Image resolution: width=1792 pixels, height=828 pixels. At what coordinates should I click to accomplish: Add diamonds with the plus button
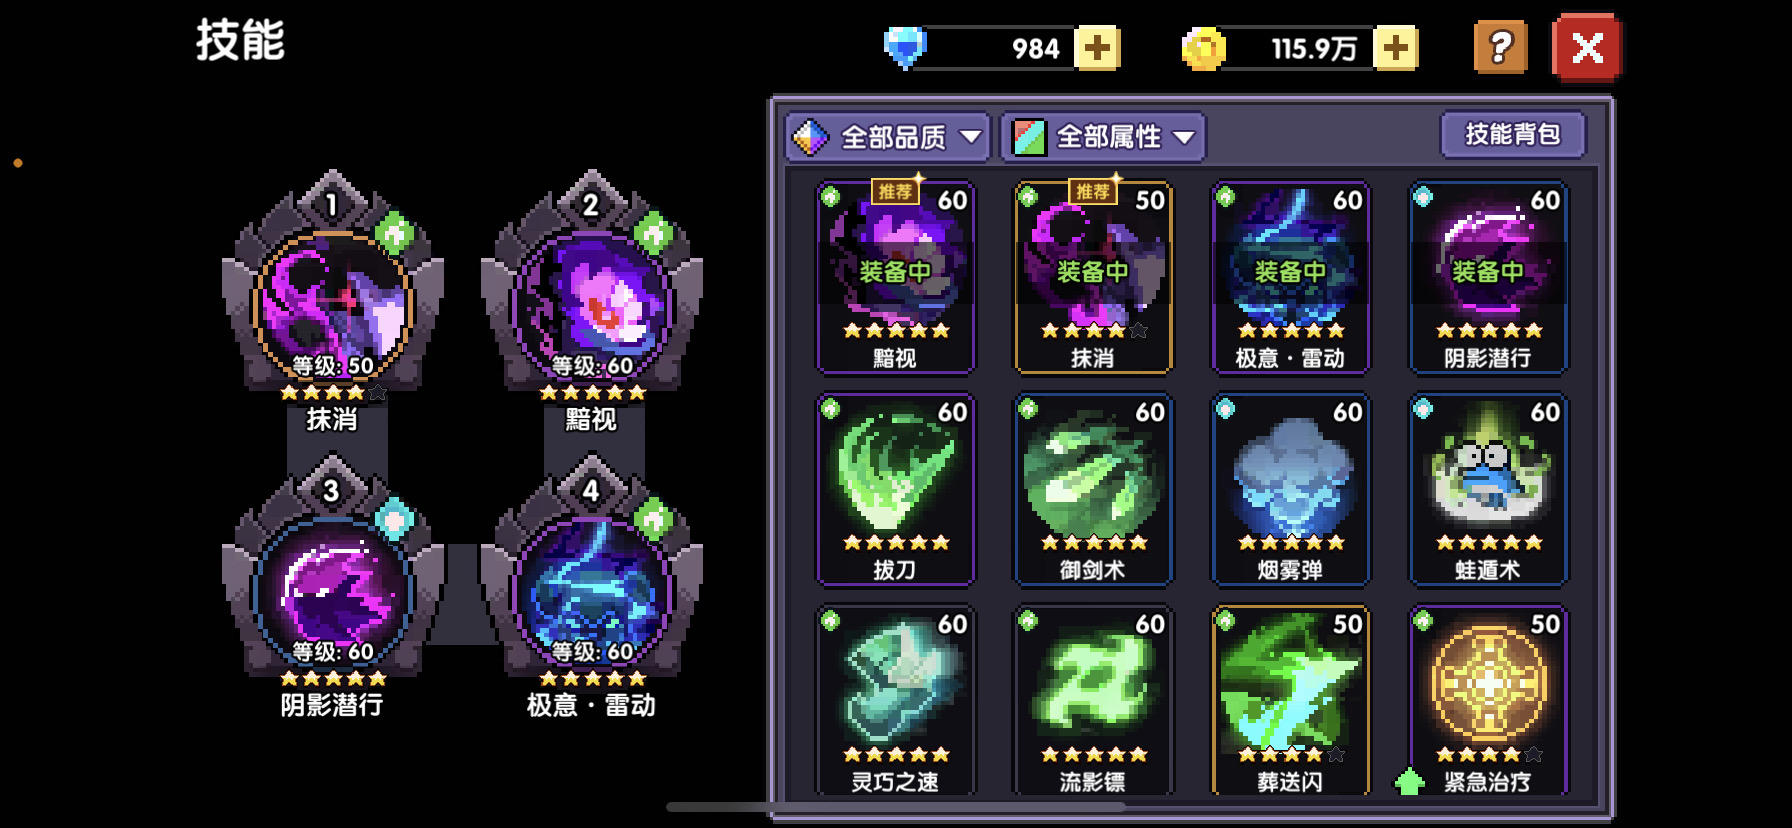point(1097,48)
